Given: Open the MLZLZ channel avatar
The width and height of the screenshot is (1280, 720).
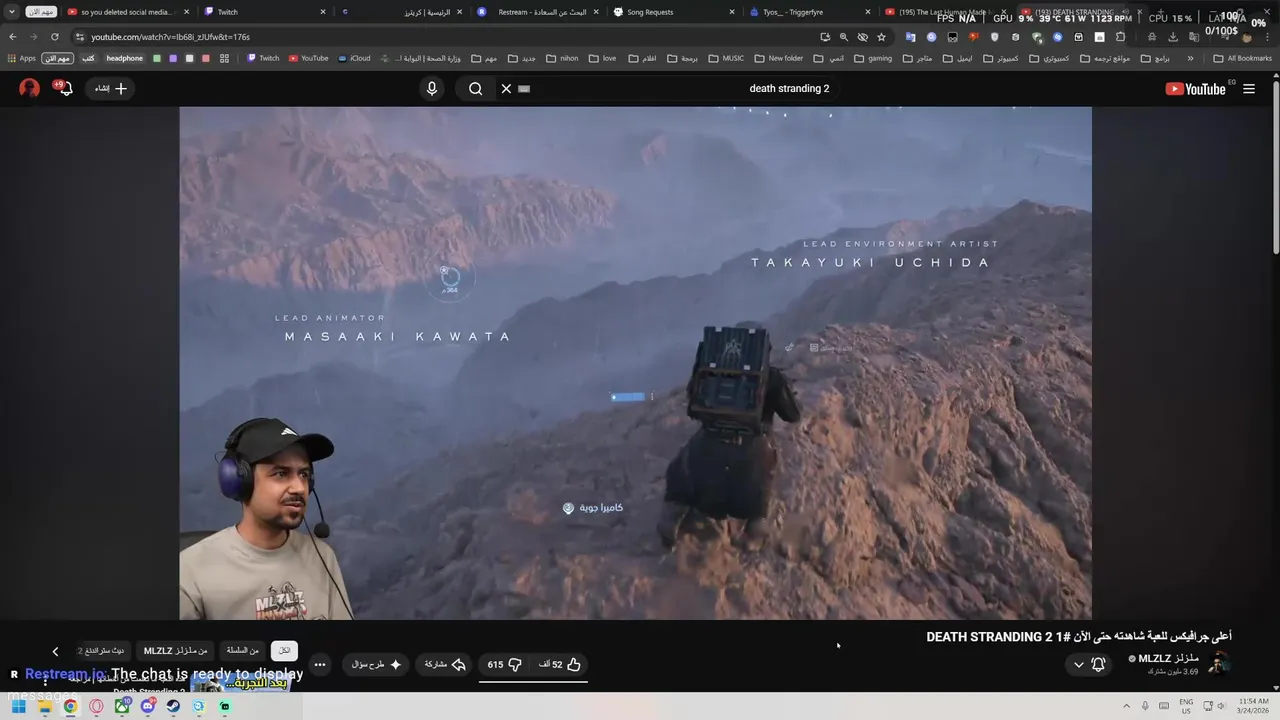Looking at the screenshot, I should click(x=1219, y=664).
